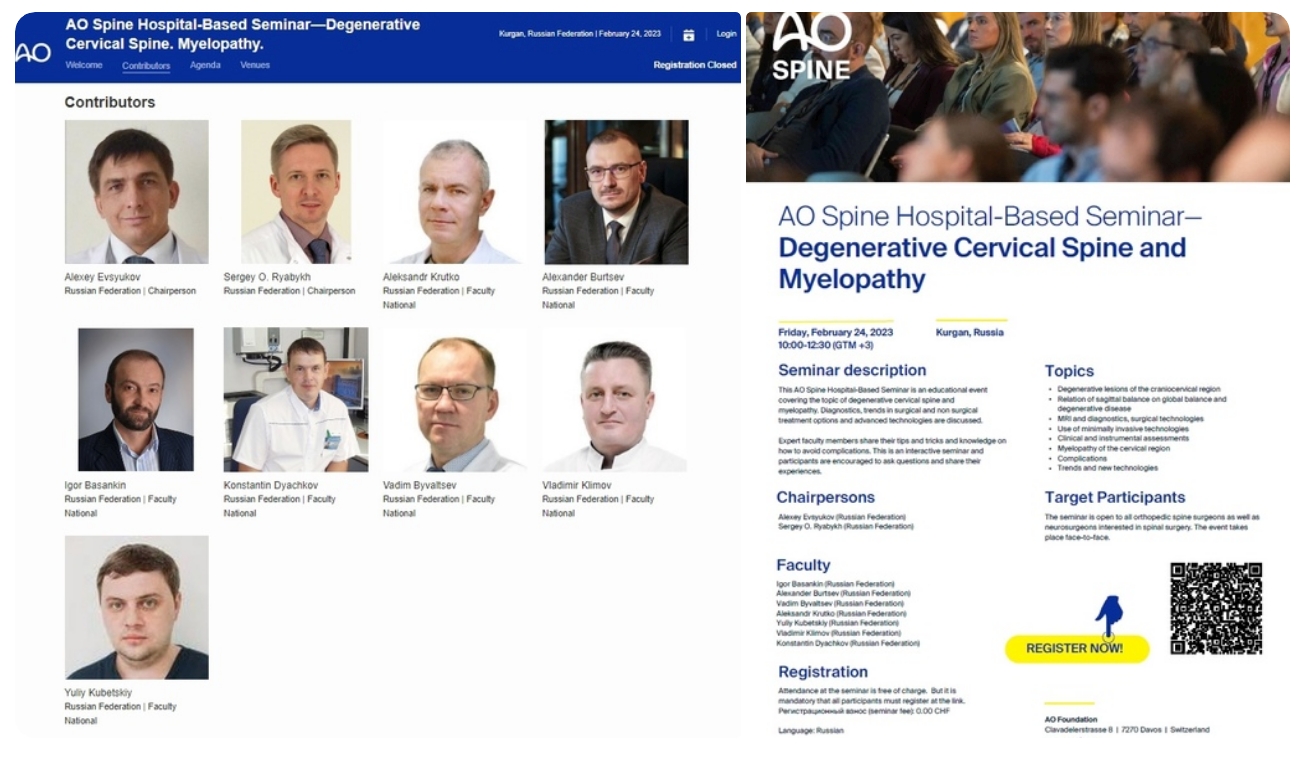
Task: Go to the Venues tab
Action: coord(255,65)
